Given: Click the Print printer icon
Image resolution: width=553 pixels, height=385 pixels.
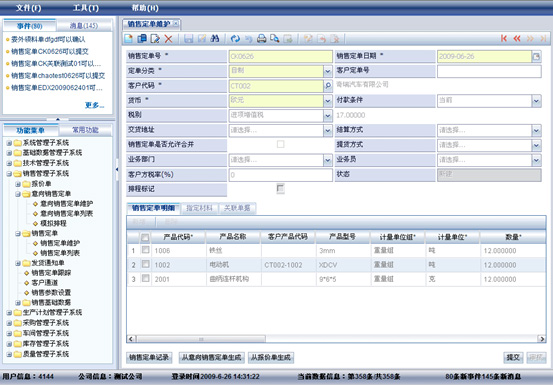Looking at the screenshot, I should click(261, 38).
